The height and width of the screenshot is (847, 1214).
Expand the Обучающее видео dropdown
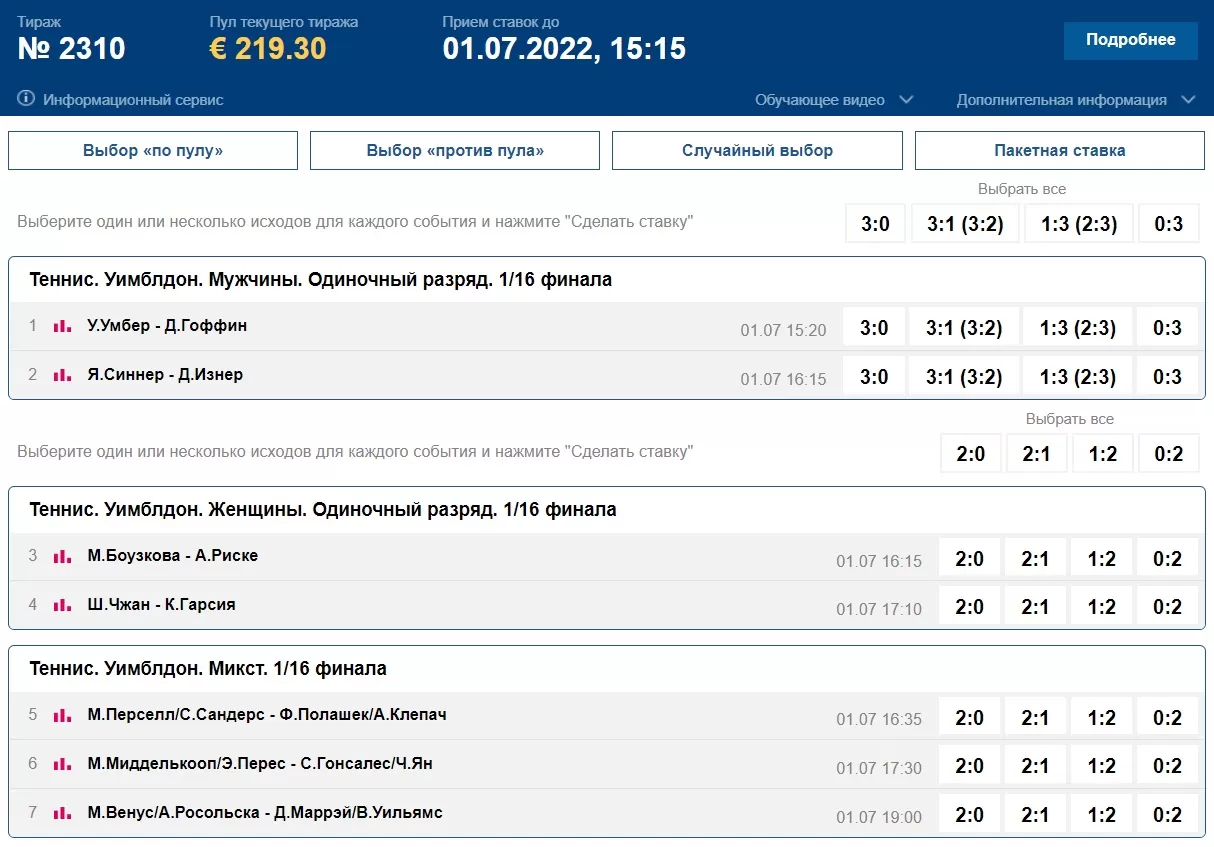[x=834, y=100]
